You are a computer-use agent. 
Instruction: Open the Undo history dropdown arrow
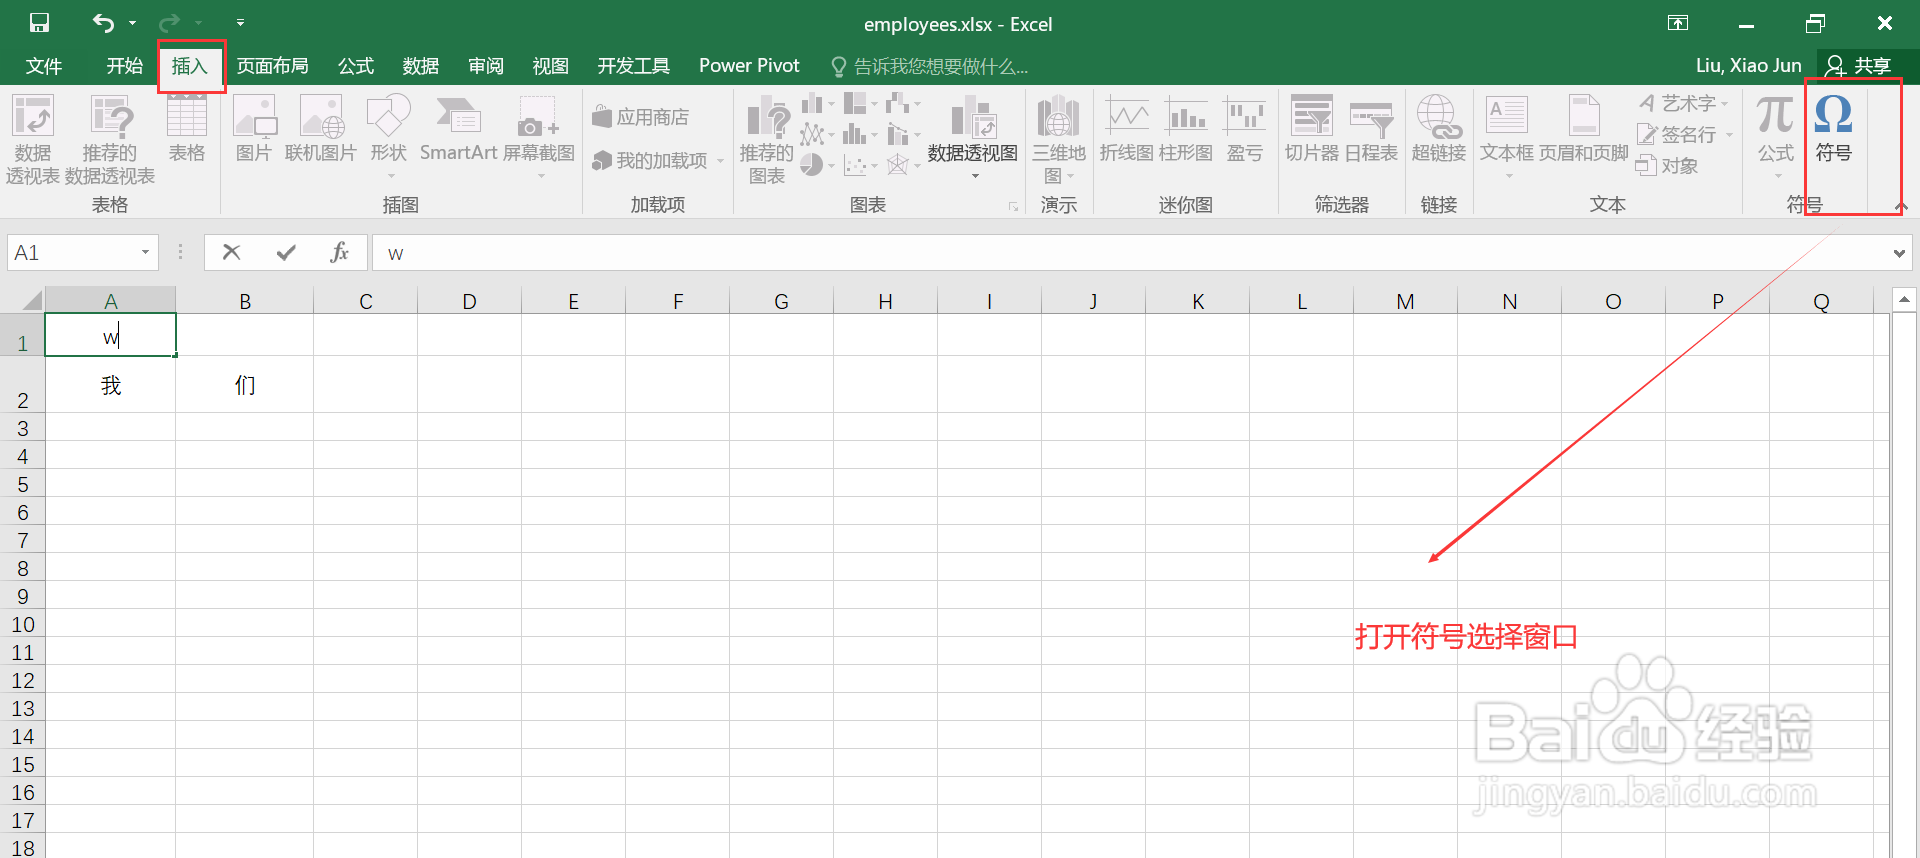pyautogui.click(x=132, y=23)
